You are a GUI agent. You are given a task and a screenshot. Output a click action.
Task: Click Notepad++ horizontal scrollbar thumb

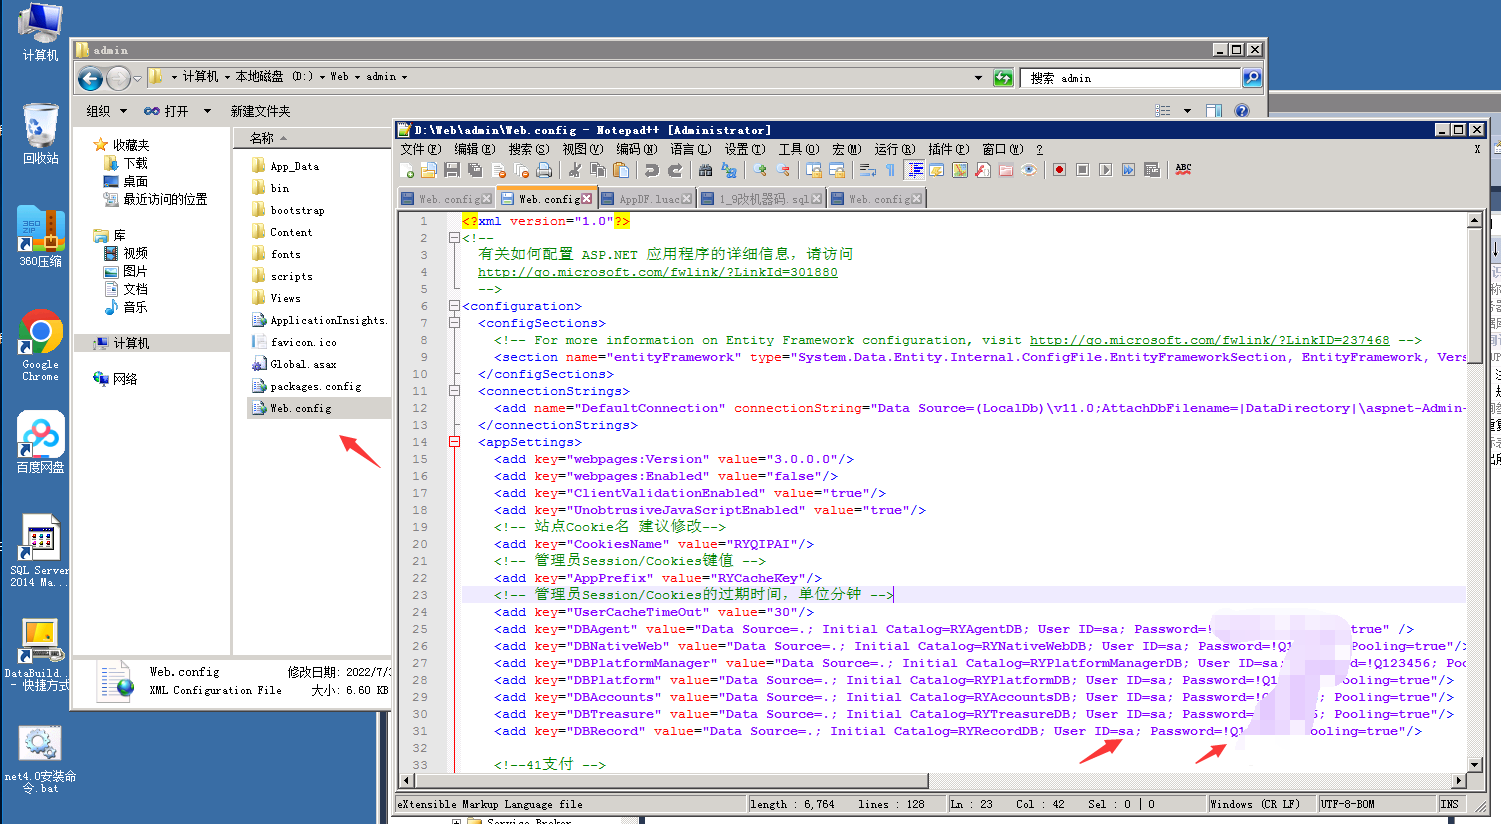pos(672,780)
